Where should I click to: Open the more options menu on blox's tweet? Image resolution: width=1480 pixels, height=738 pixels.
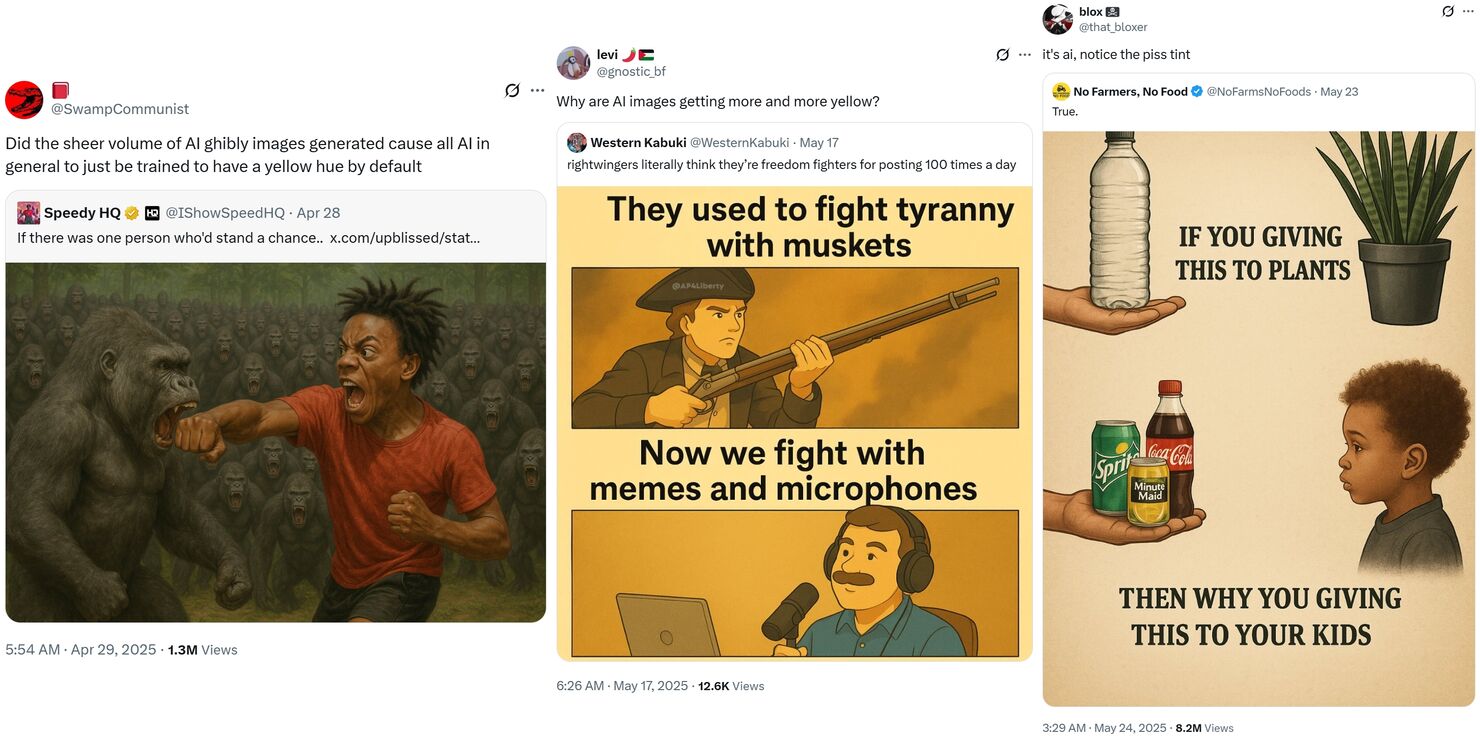click(x=1470, y=11)
